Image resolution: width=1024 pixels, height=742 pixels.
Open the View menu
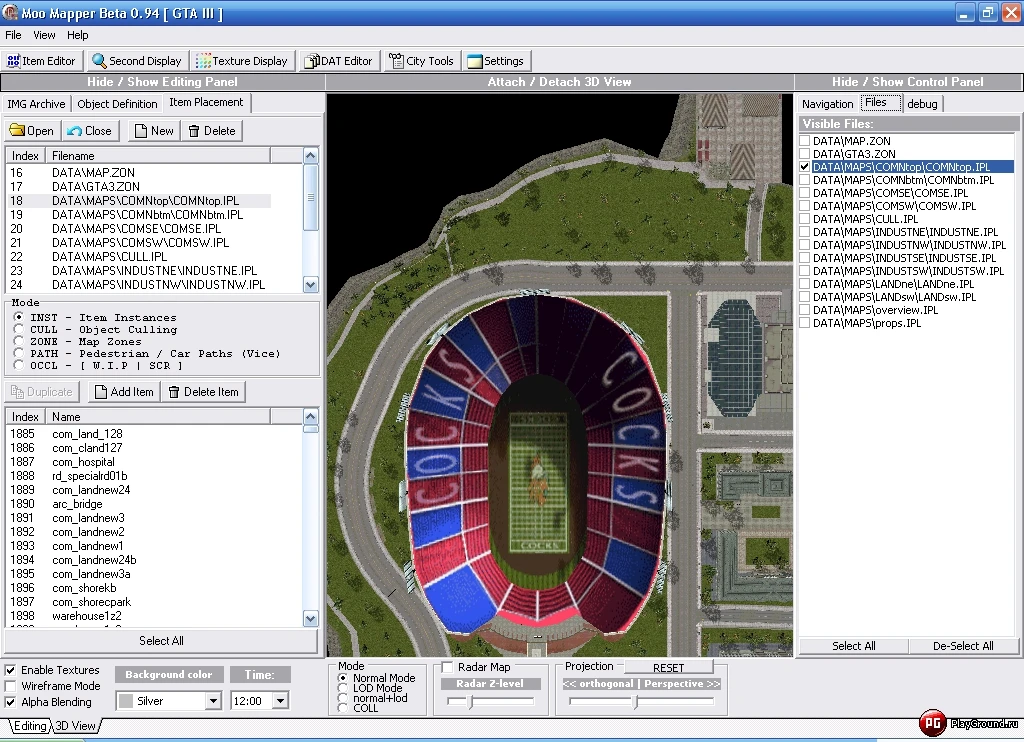pos(44,34)
